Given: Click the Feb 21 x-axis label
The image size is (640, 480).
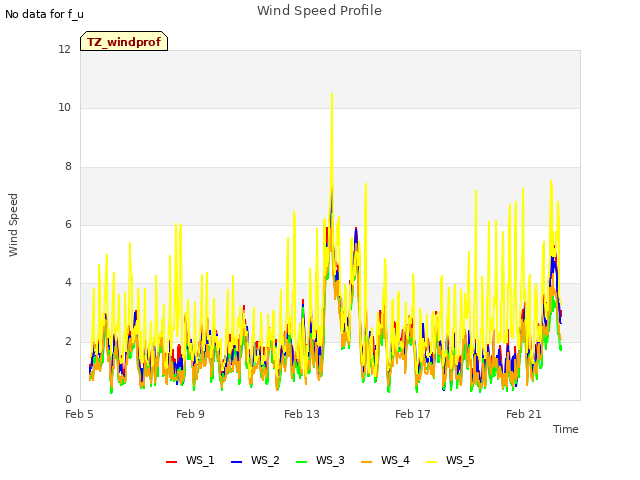Looking at the screenshot, I should pyautogui.click(x=524, y=414).
